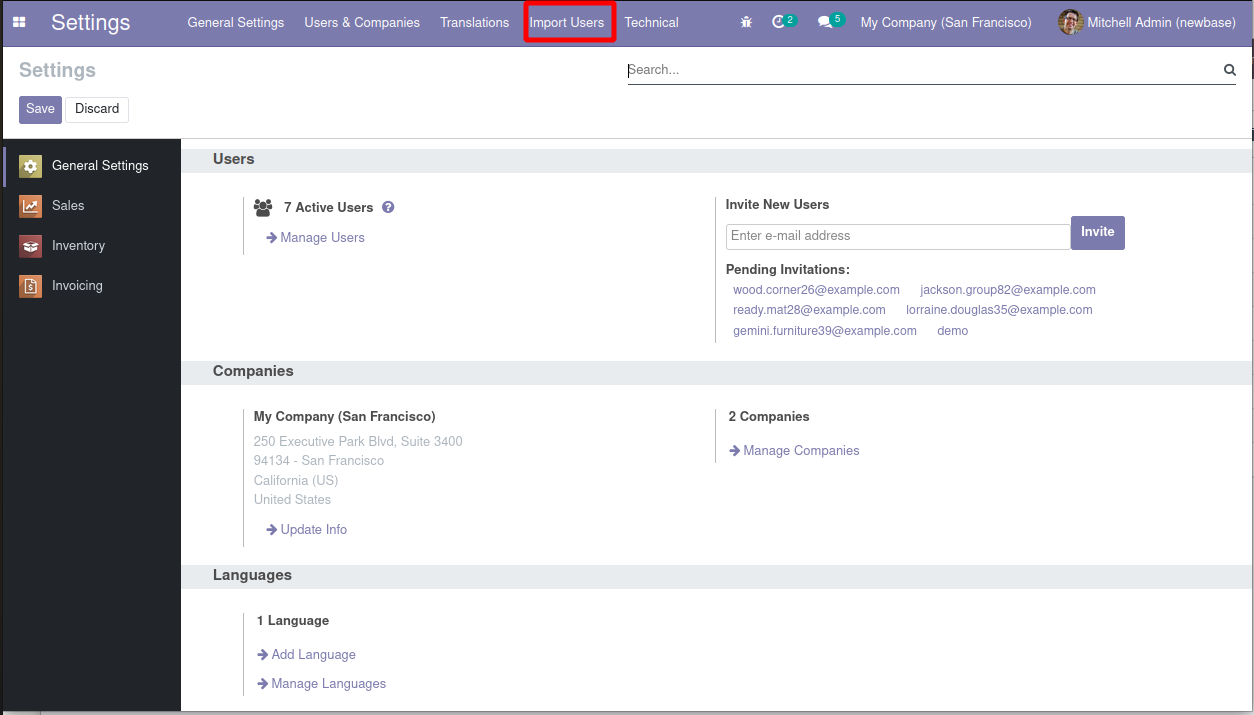Click the 250 Executive Park Blvd address line

point(358,441)
